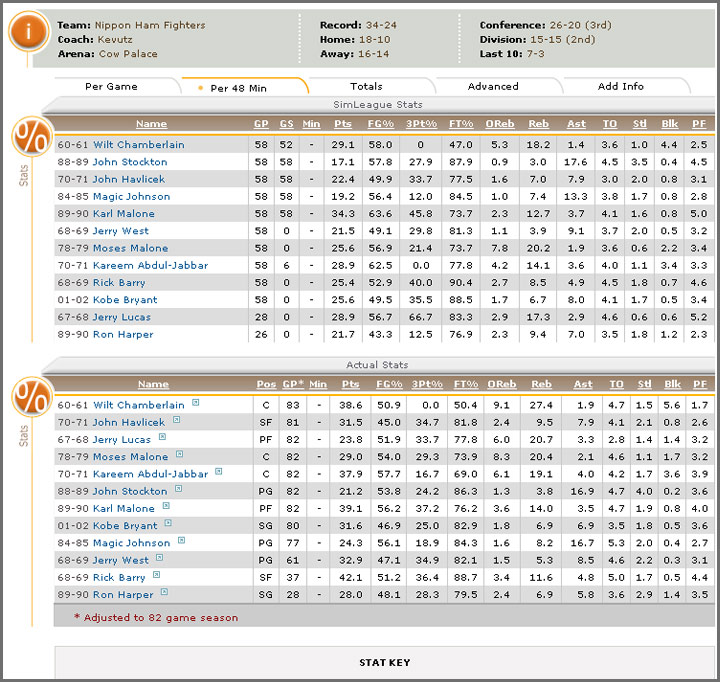Open the popup icon next to Rick Barry
The image size is (720, 682).
155,577
